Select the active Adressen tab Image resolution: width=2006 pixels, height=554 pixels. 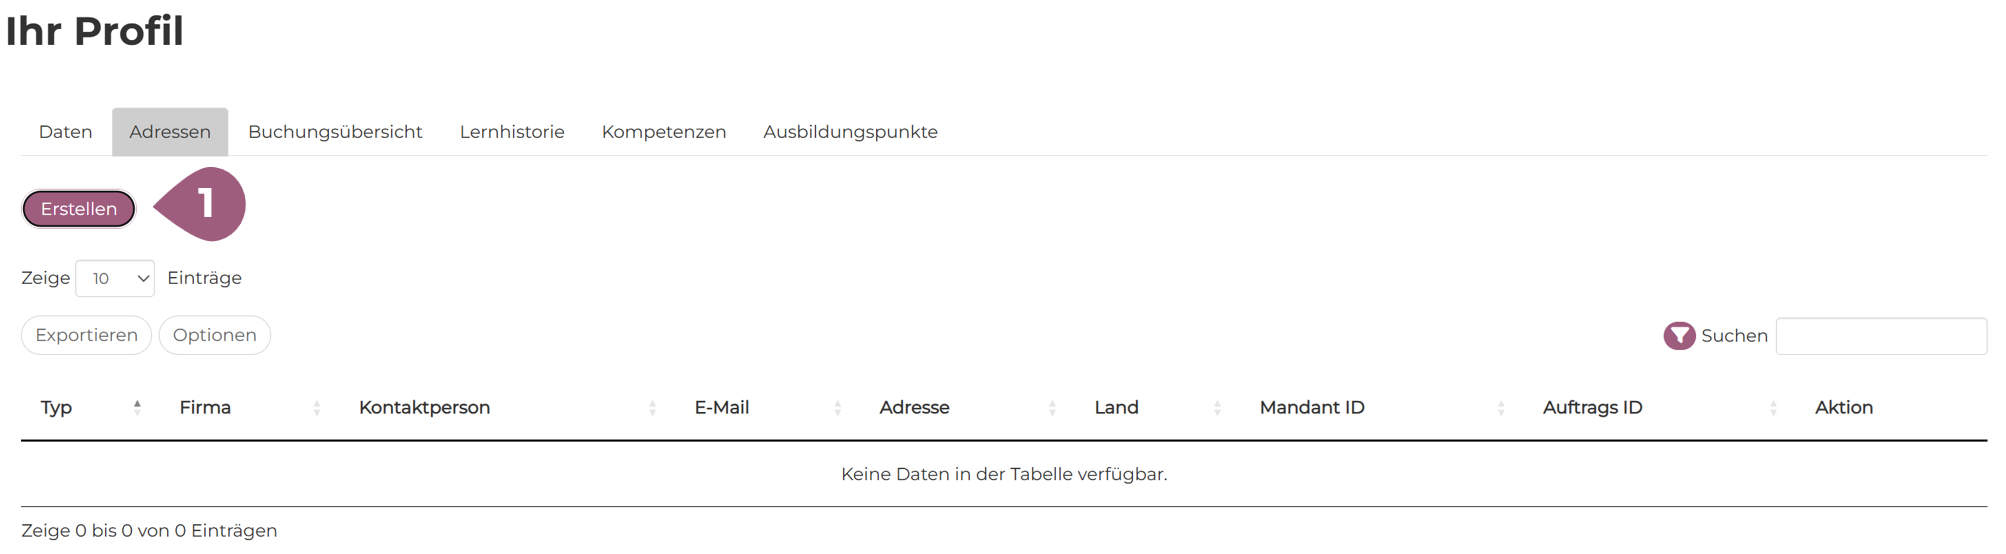coord(170,132)
